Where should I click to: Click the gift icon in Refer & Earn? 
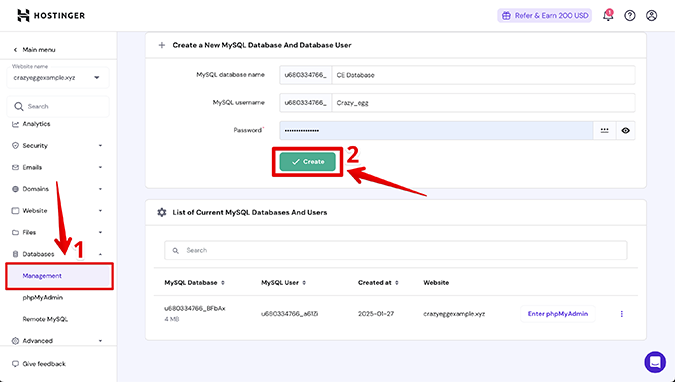point(507,16)
